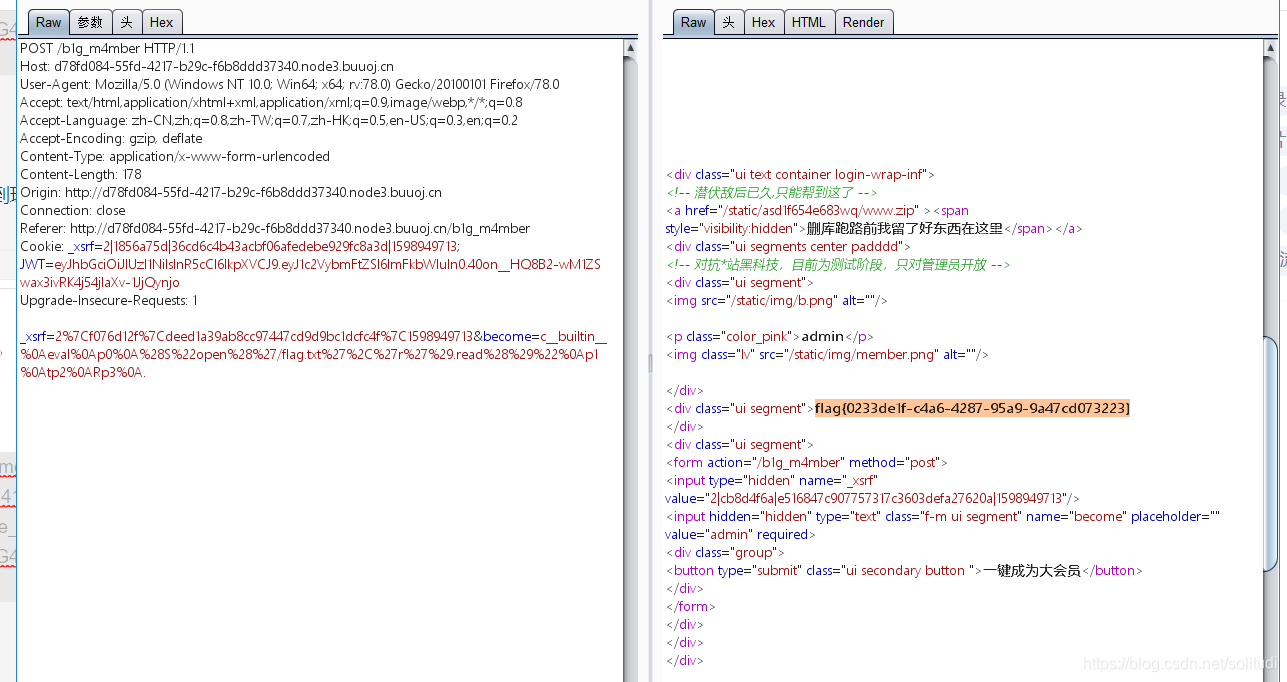Click the response pane scroll-up arrow
Viewport: 1287px width, 682px height.
[1270, 47]
